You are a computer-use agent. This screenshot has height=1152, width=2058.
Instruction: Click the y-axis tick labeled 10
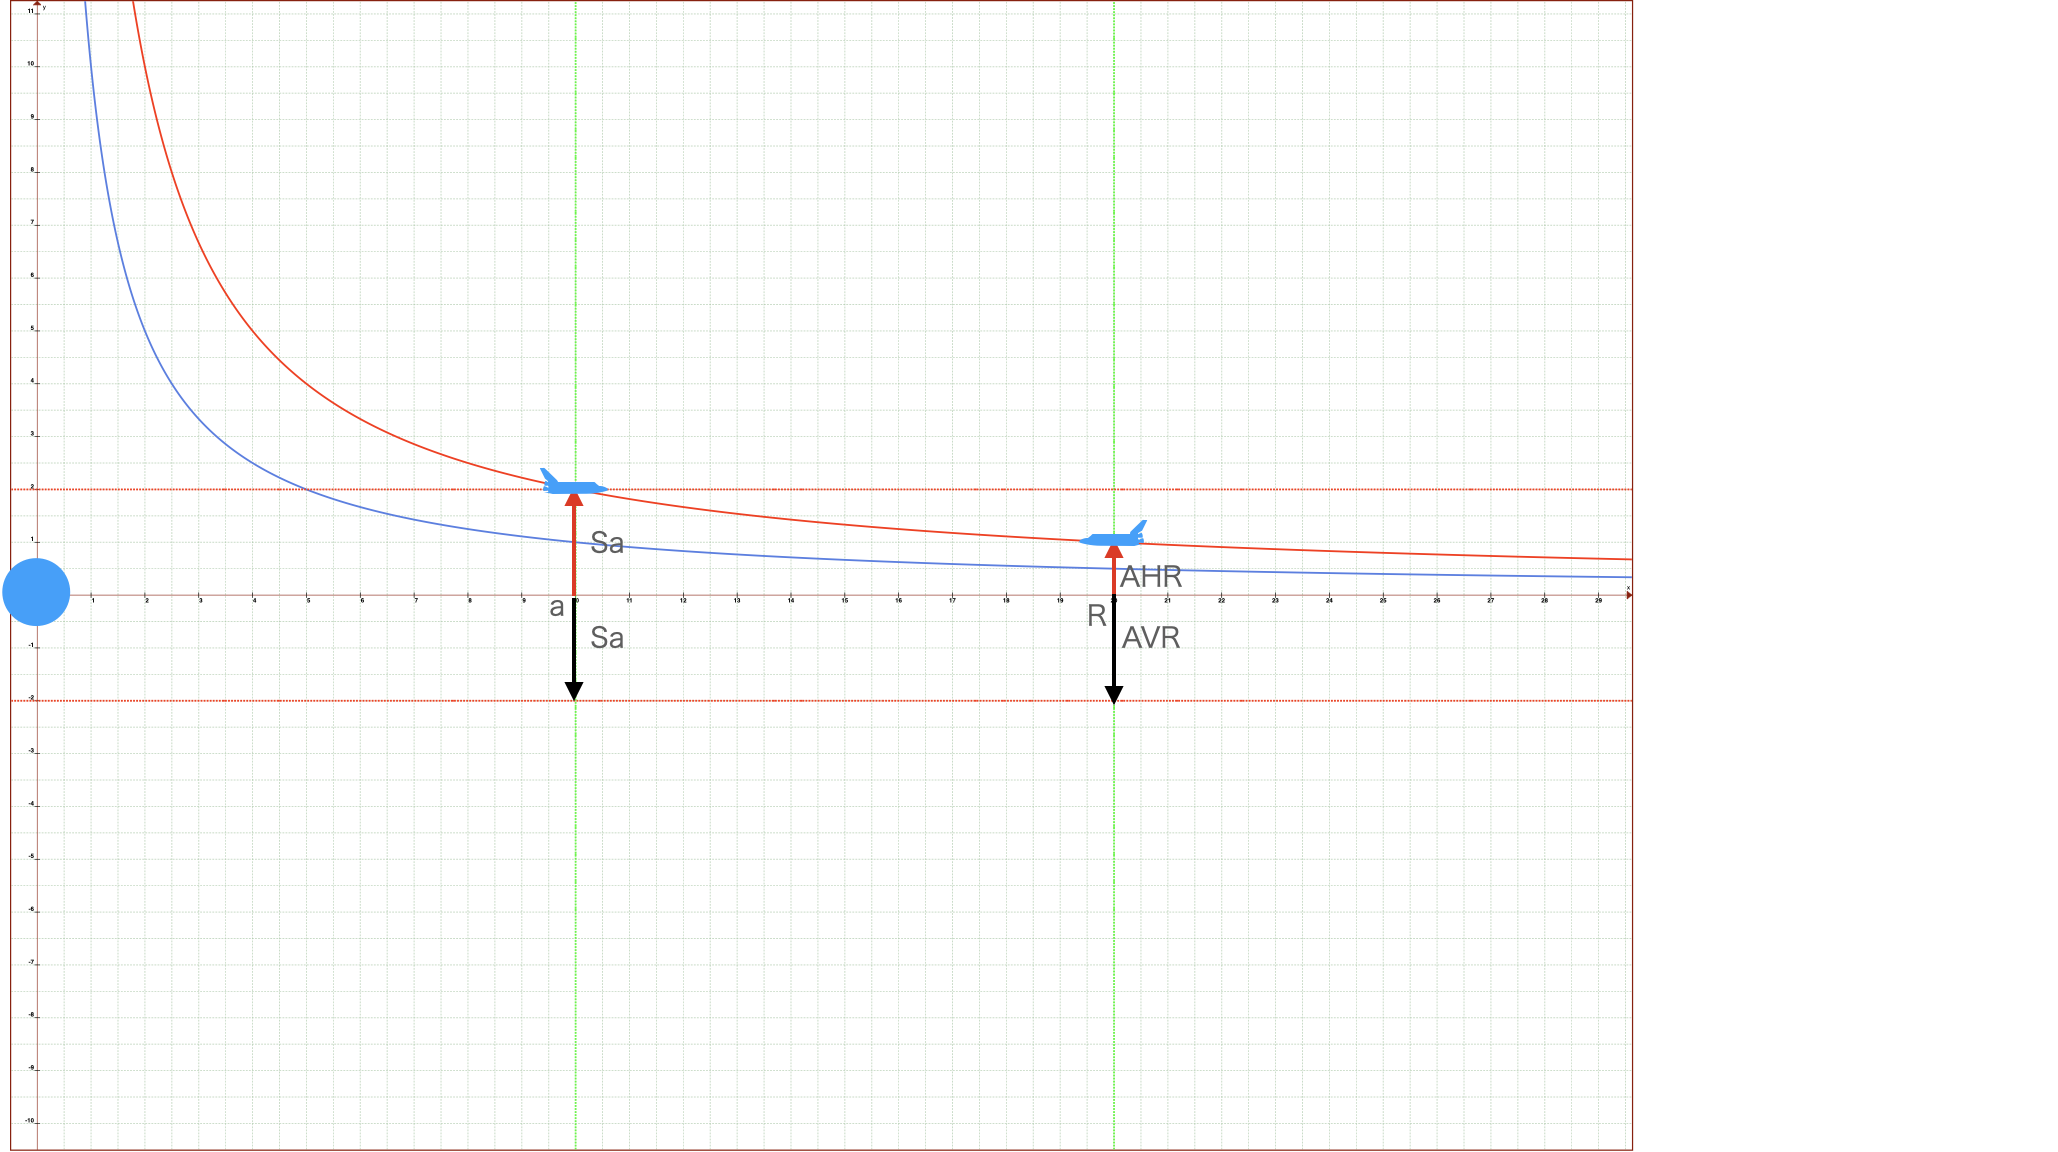(x=31, y=64)
